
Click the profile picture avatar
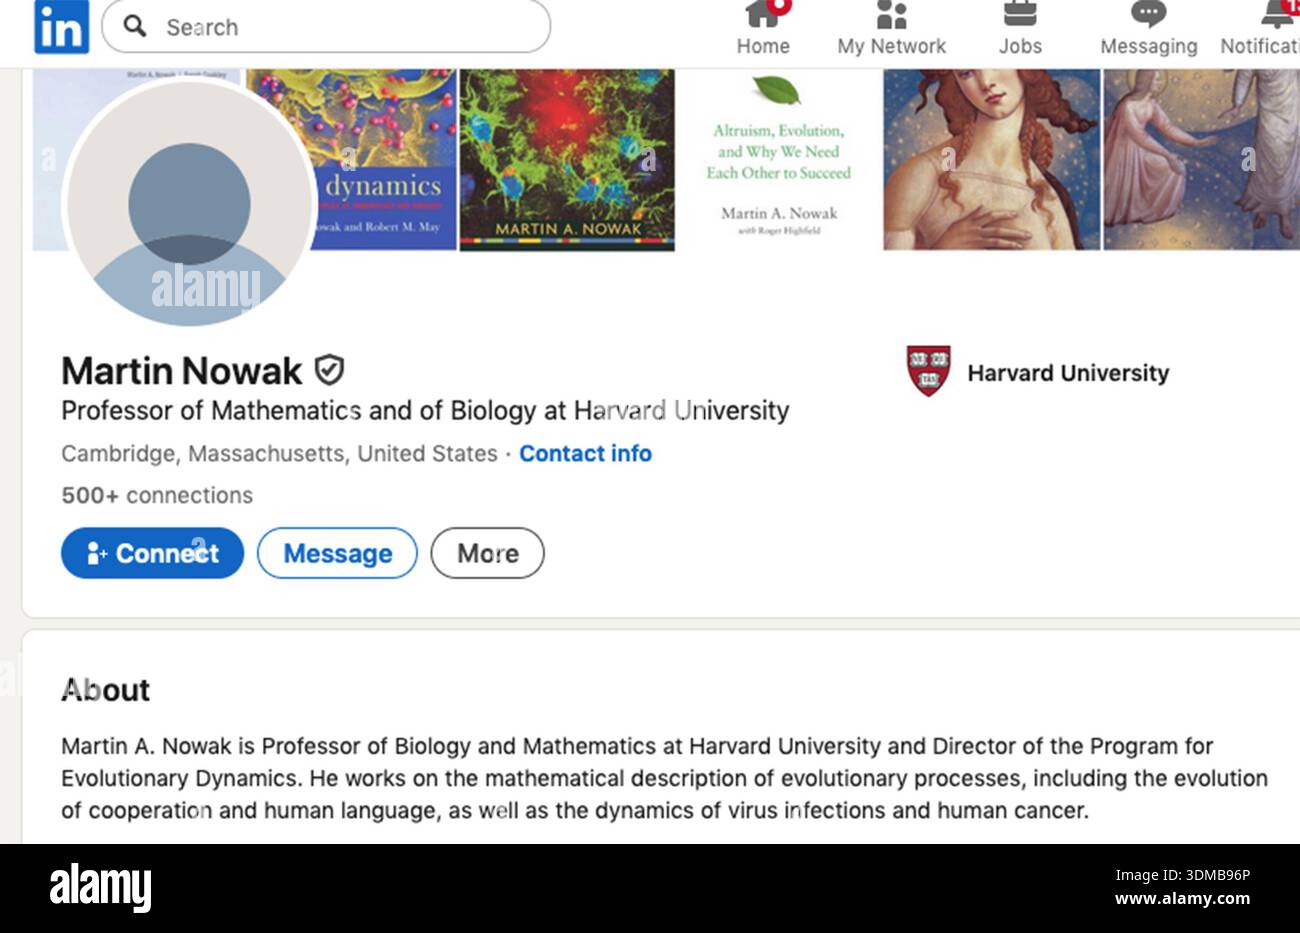click(x=189, y=203)
